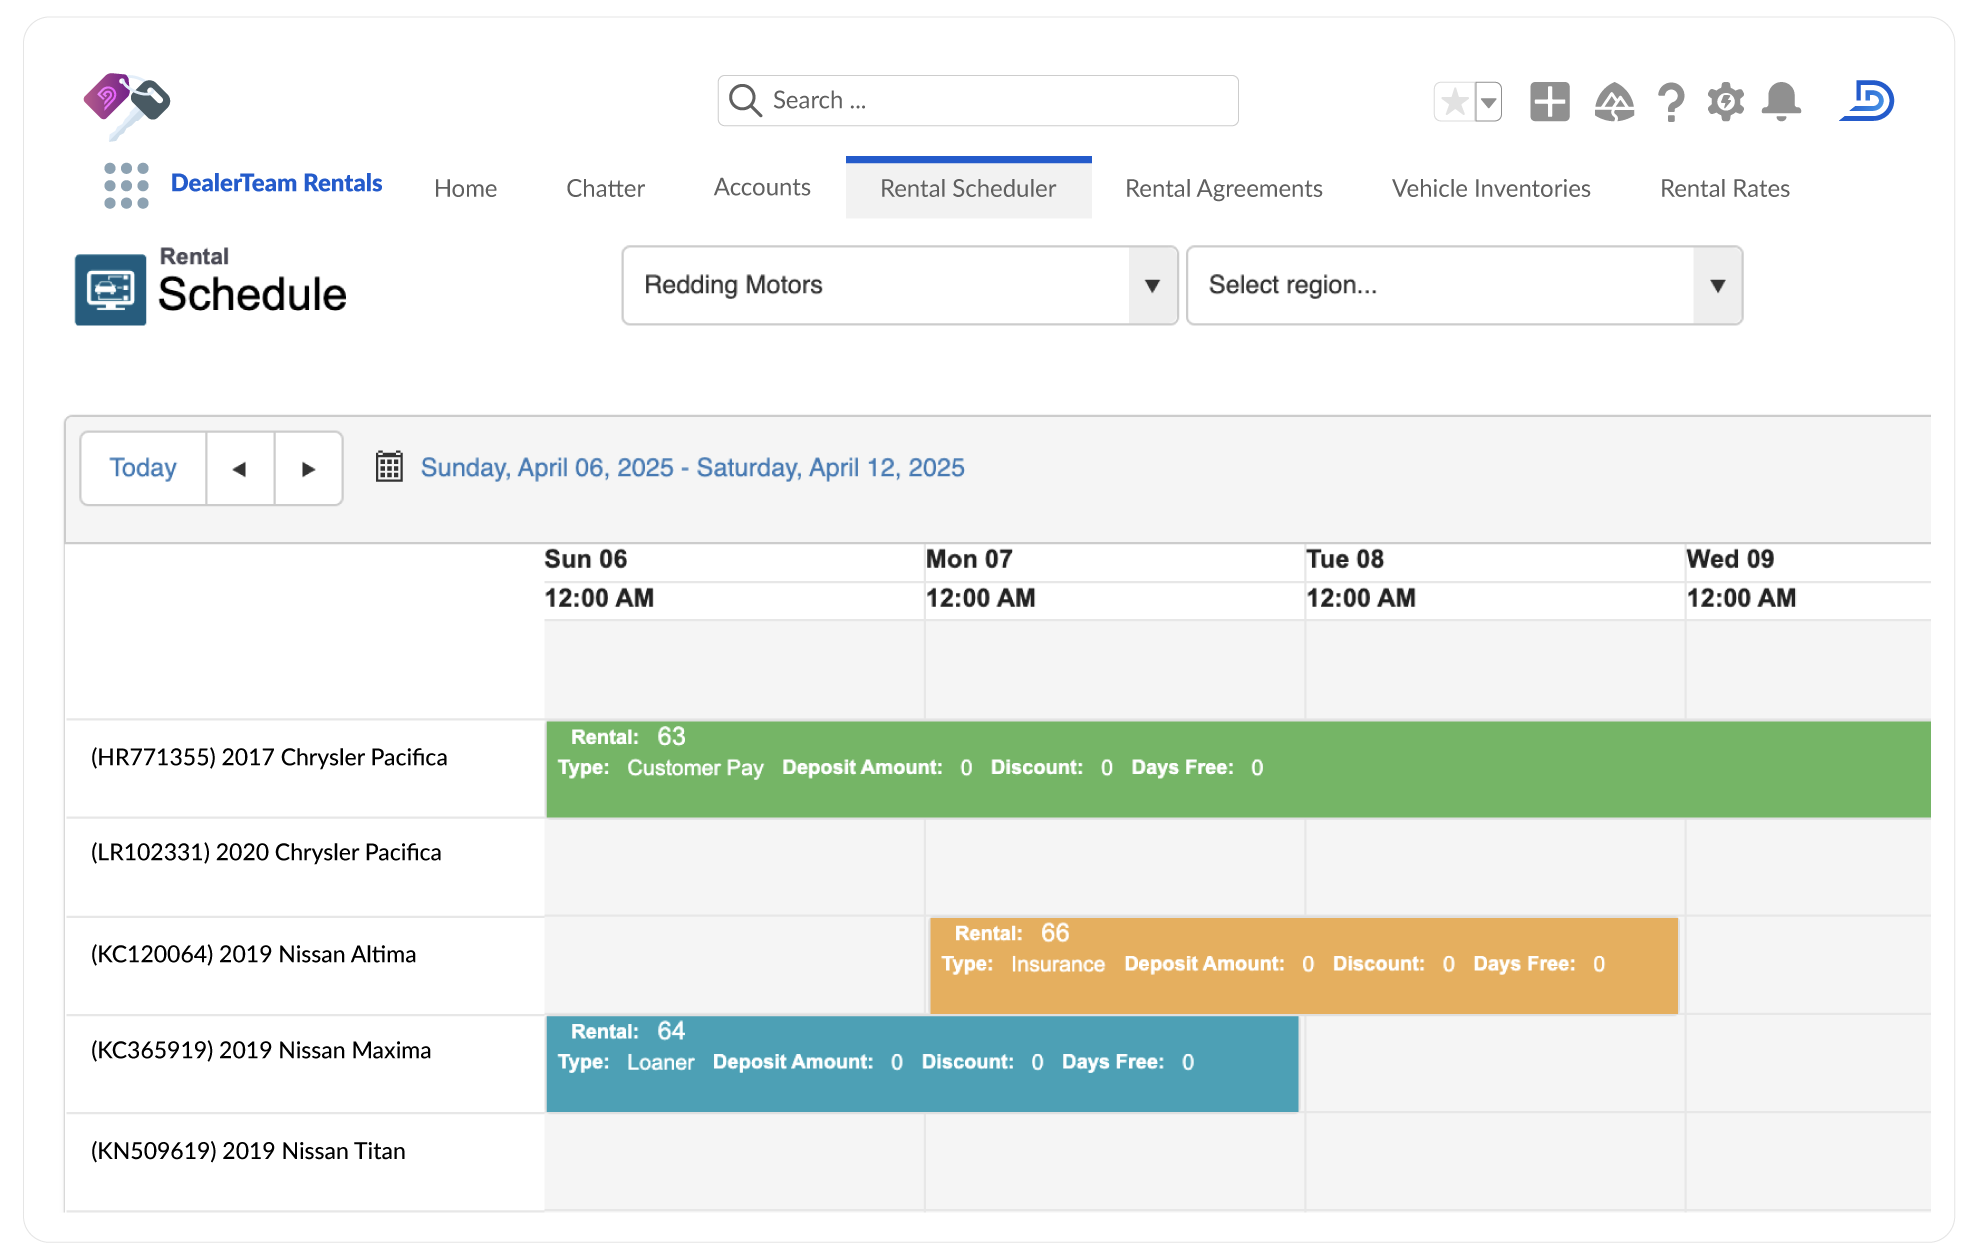This screenshot has height=1252, width=1974.
Task: Open the Chatter tab
Action: (x=605, y=188)
